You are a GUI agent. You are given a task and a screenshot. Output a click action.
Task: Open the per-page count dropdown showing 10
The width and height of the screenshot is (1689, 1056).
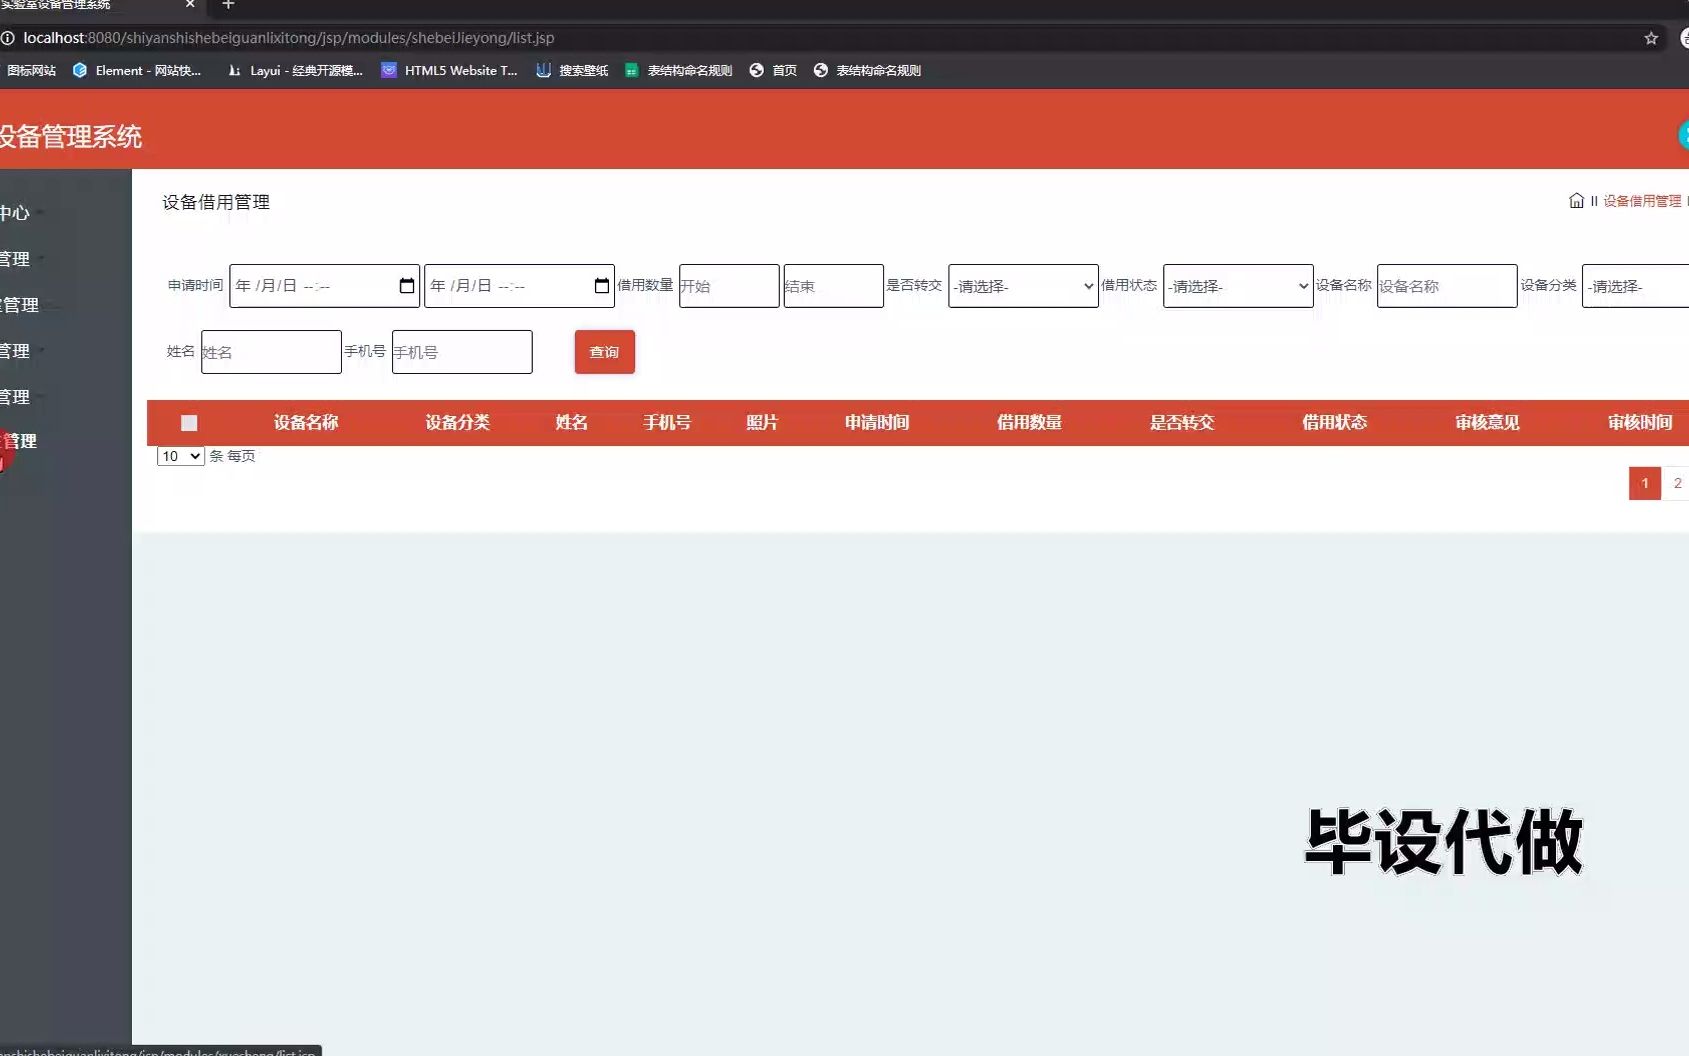click(179, 456)
